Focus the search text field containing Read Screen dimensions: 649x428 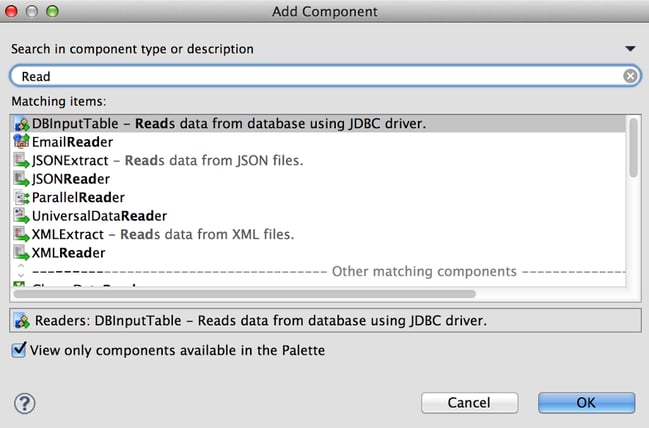[x=319, y=76]
